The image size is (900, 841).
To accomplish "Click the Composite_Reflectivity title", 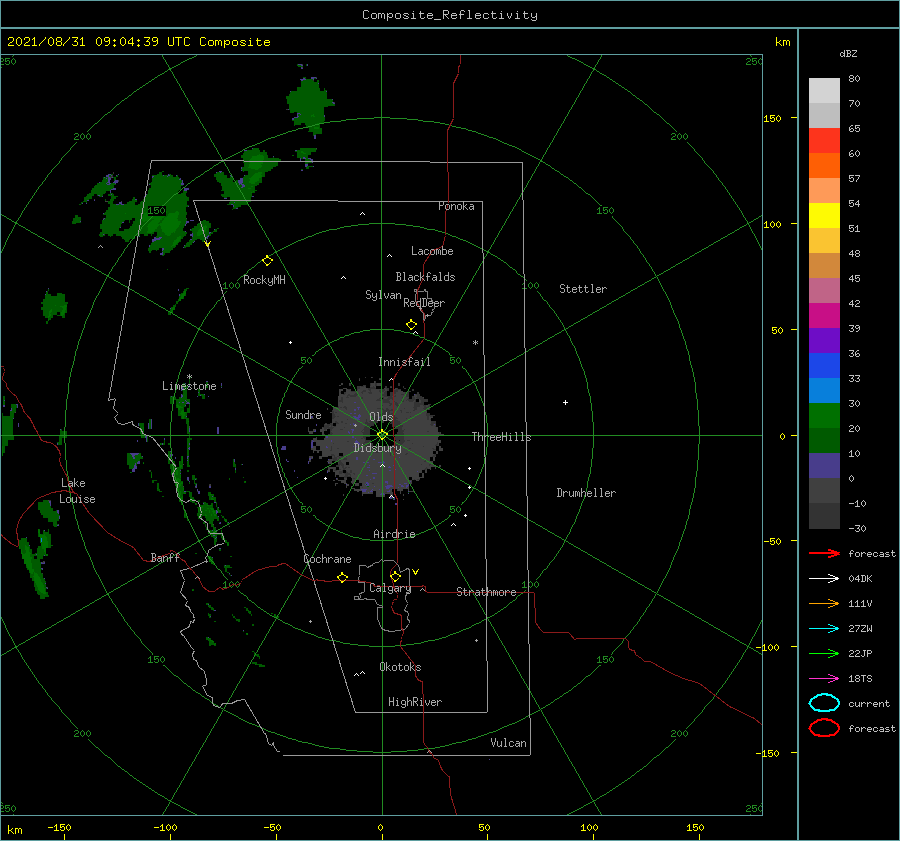I will 449,15.
